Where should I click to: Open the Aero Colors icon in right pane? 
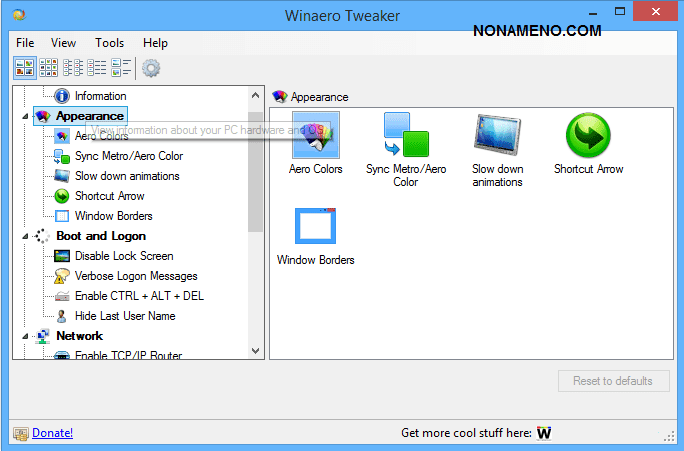[x=315, y=136]
